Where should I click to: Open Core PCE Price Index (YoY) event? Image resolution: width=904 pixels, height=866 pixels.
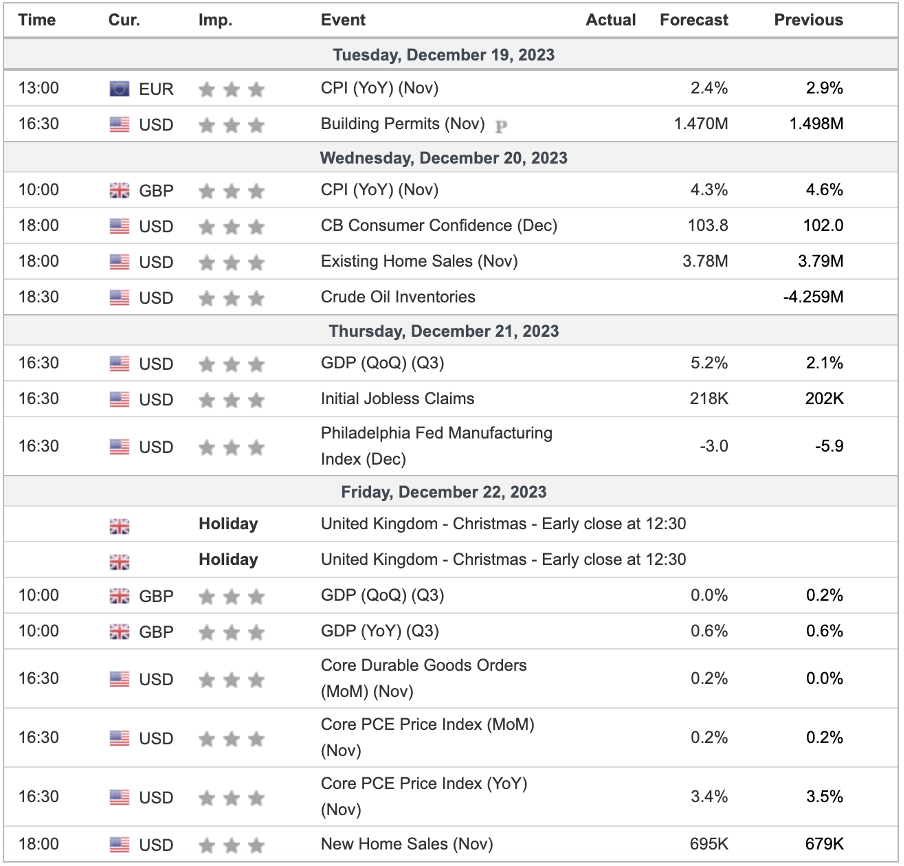point(424,796)
